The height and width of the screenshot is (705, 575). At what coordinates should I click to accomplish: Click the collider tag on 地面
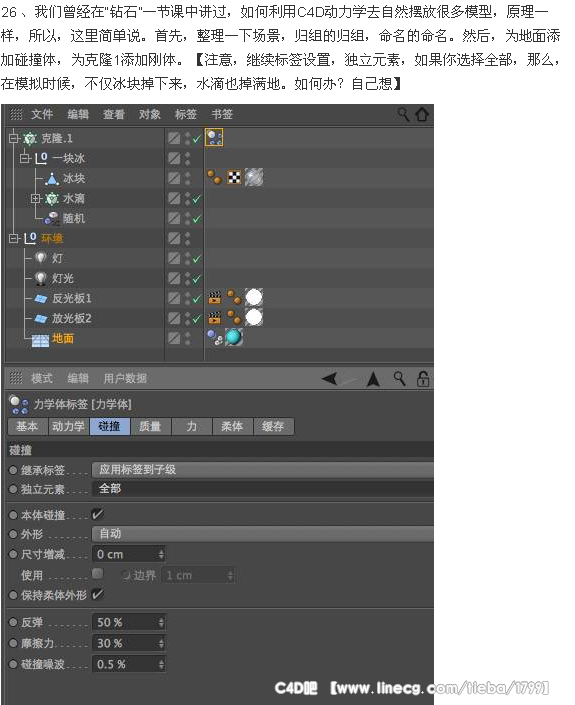coord(215,338)
